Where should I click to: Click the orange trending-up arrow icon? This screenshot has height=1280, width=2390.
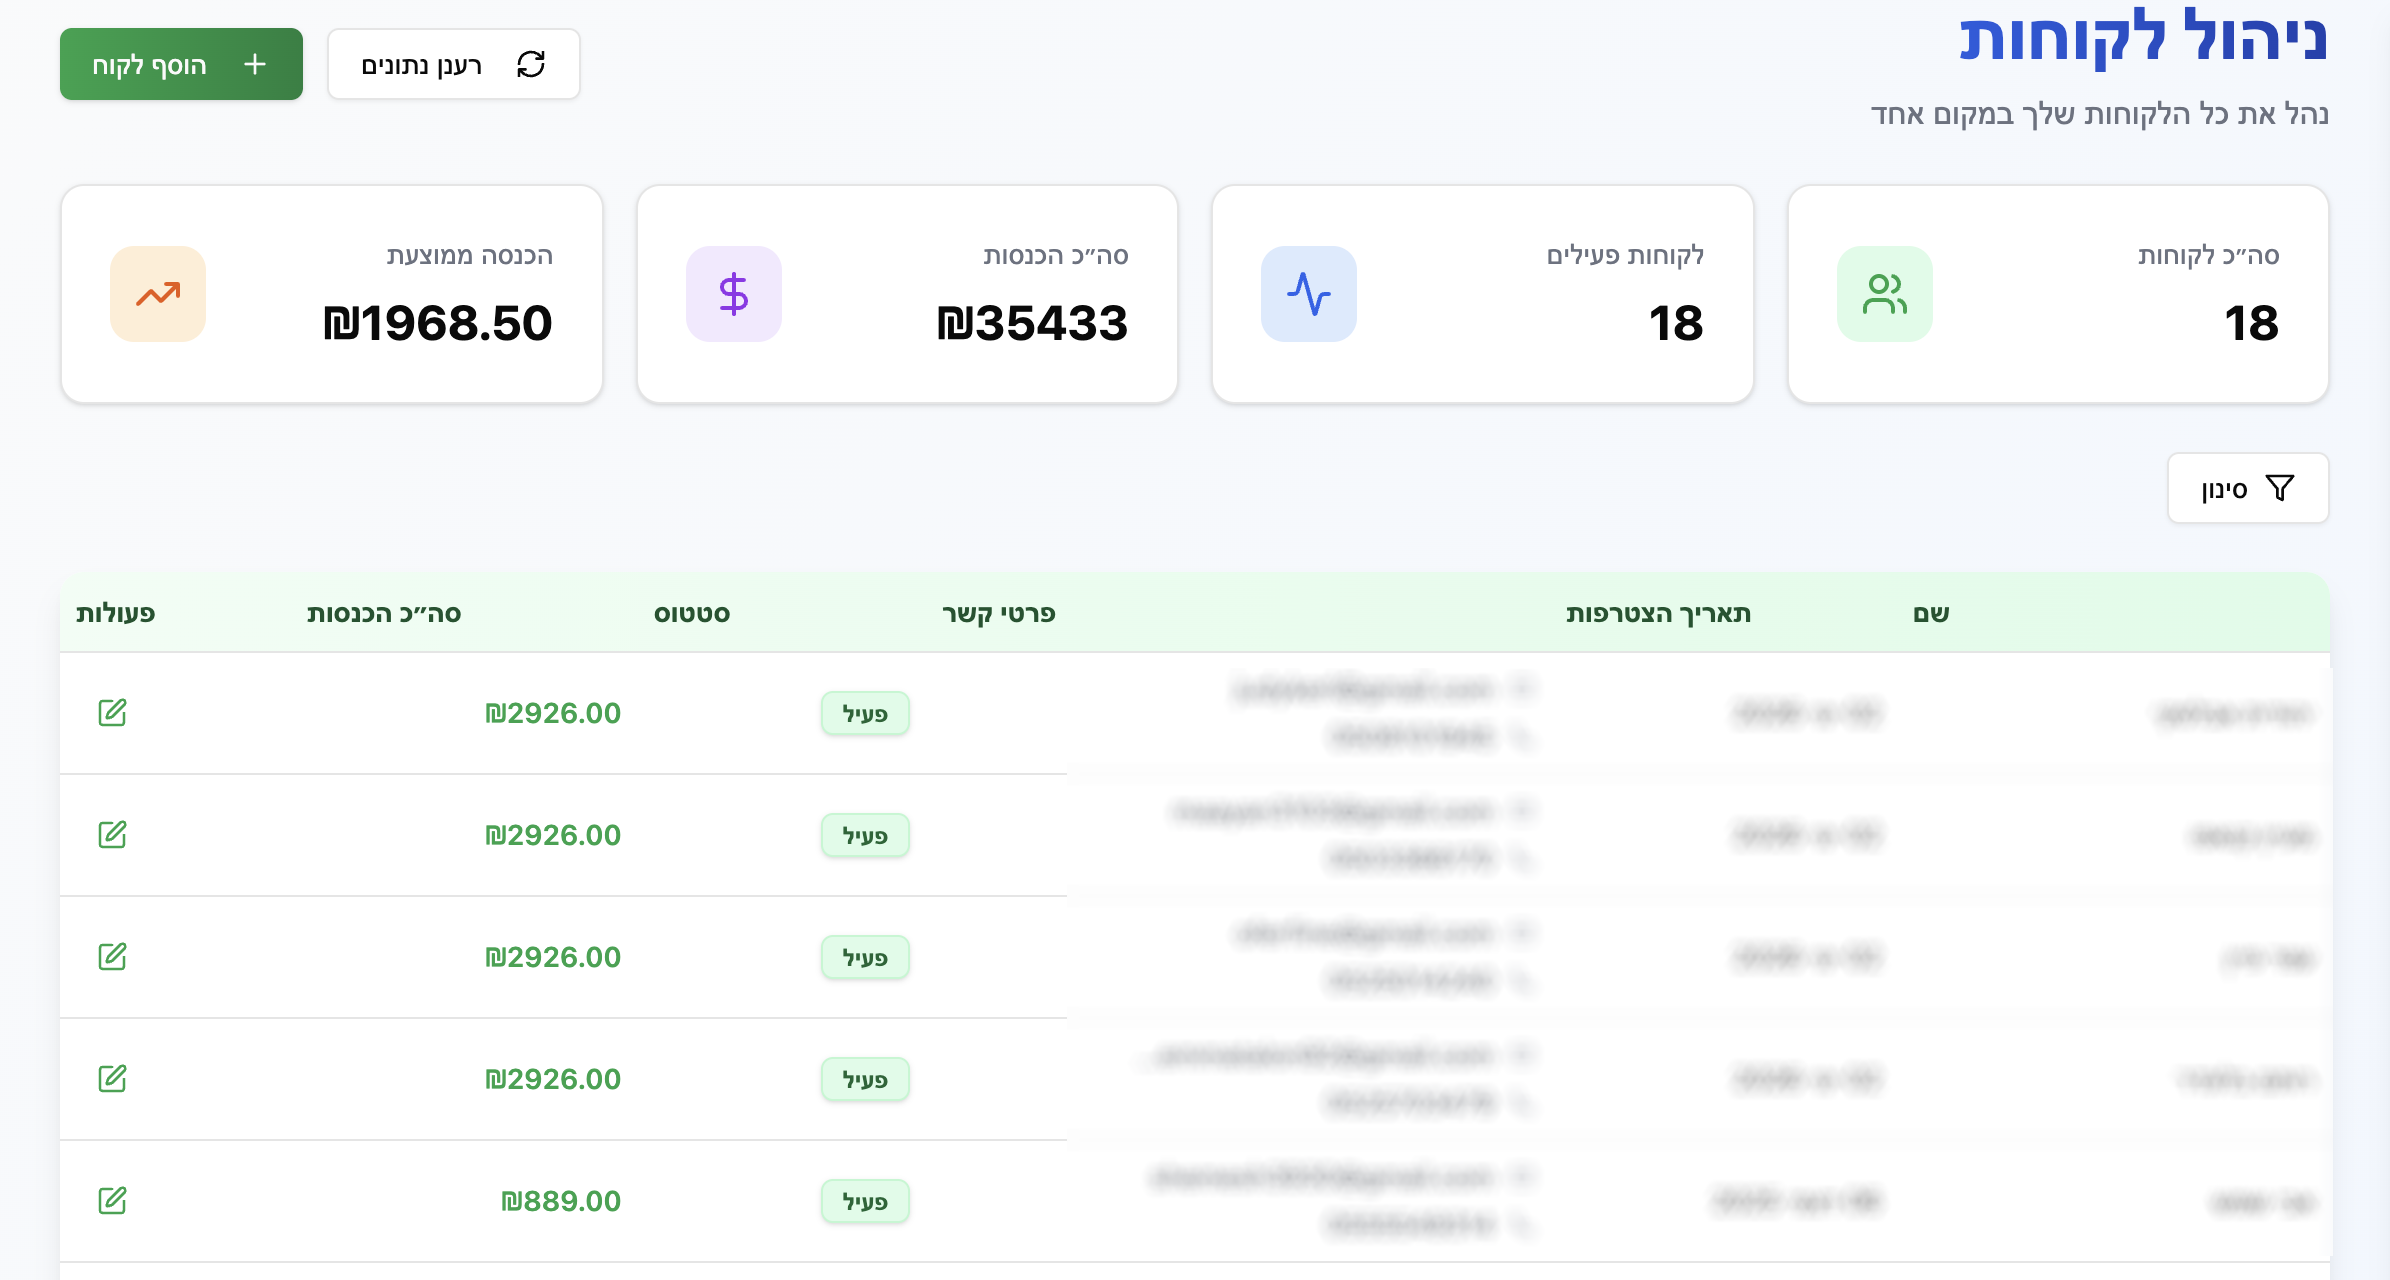click(158, 294)
